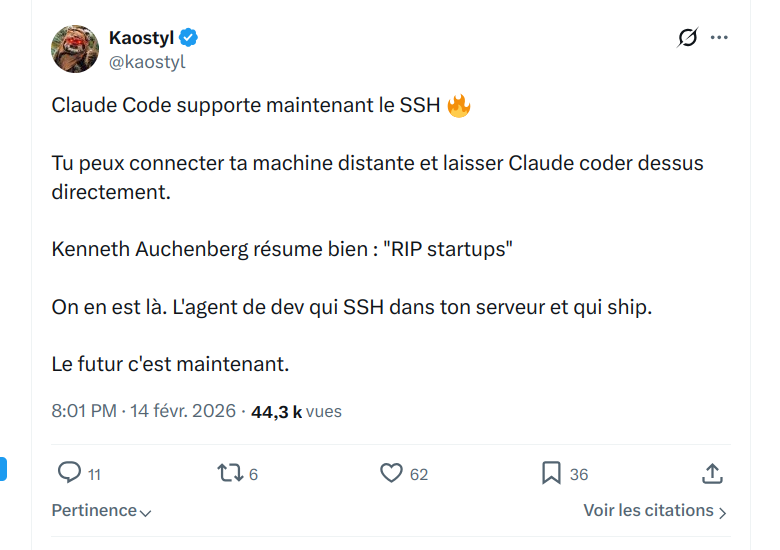Open the 44,3 k vues view count
The width and height of the screenshot is (780, 550).
pos(296,411)
